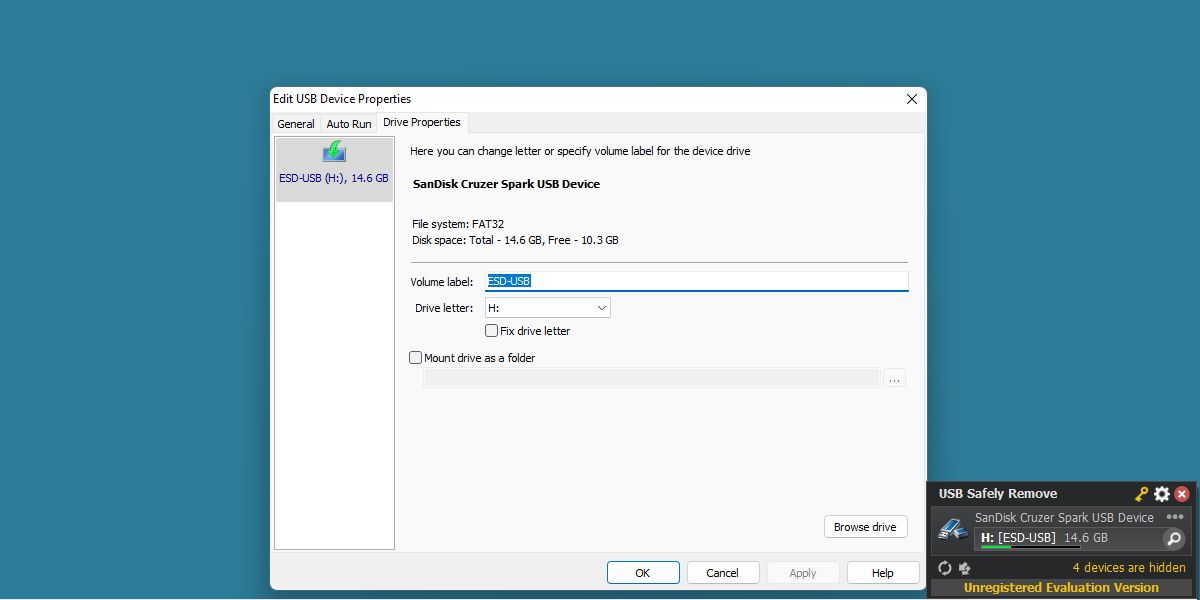Click the Cancel button
The height and width of the screenshot is (600, 1200).
722,573
